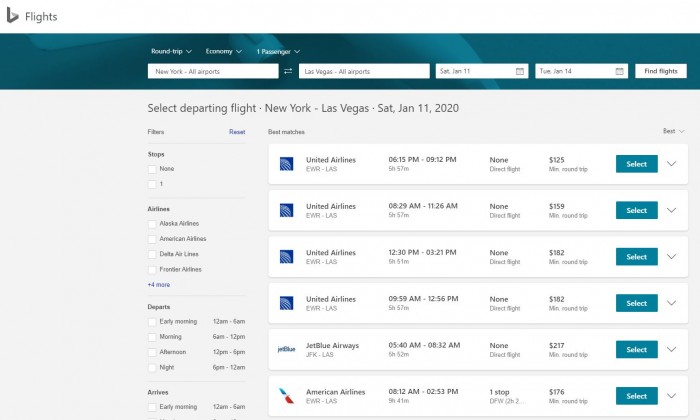Show +4 more airlines
The image size is (700, 420).
tap(158, 285)
